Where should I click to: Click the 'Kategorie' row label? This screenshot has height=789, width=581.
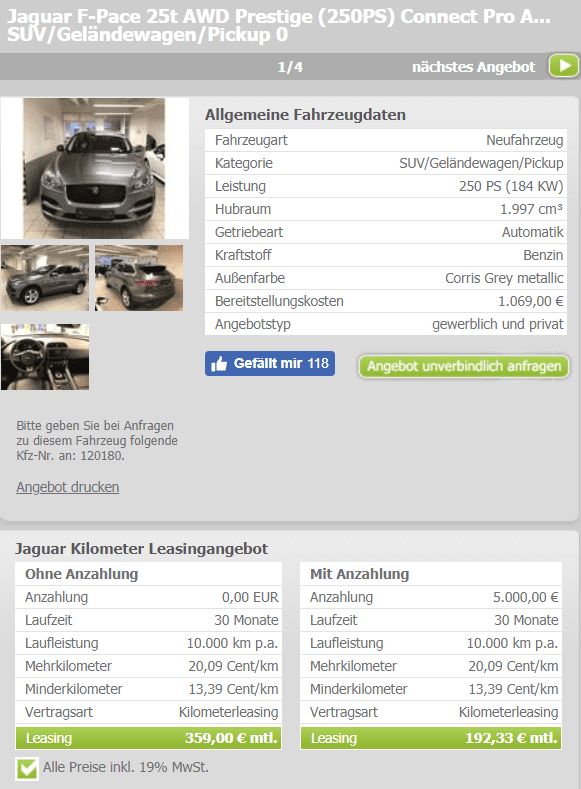click(243, 163)
